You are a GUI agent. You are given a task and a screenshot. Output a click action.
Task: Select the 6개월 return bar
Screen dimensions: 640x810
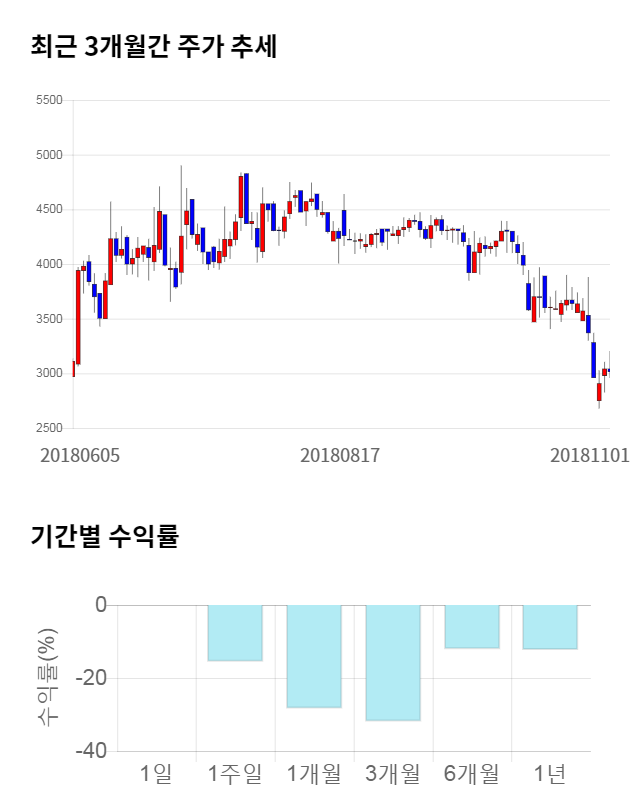[472, 627]
